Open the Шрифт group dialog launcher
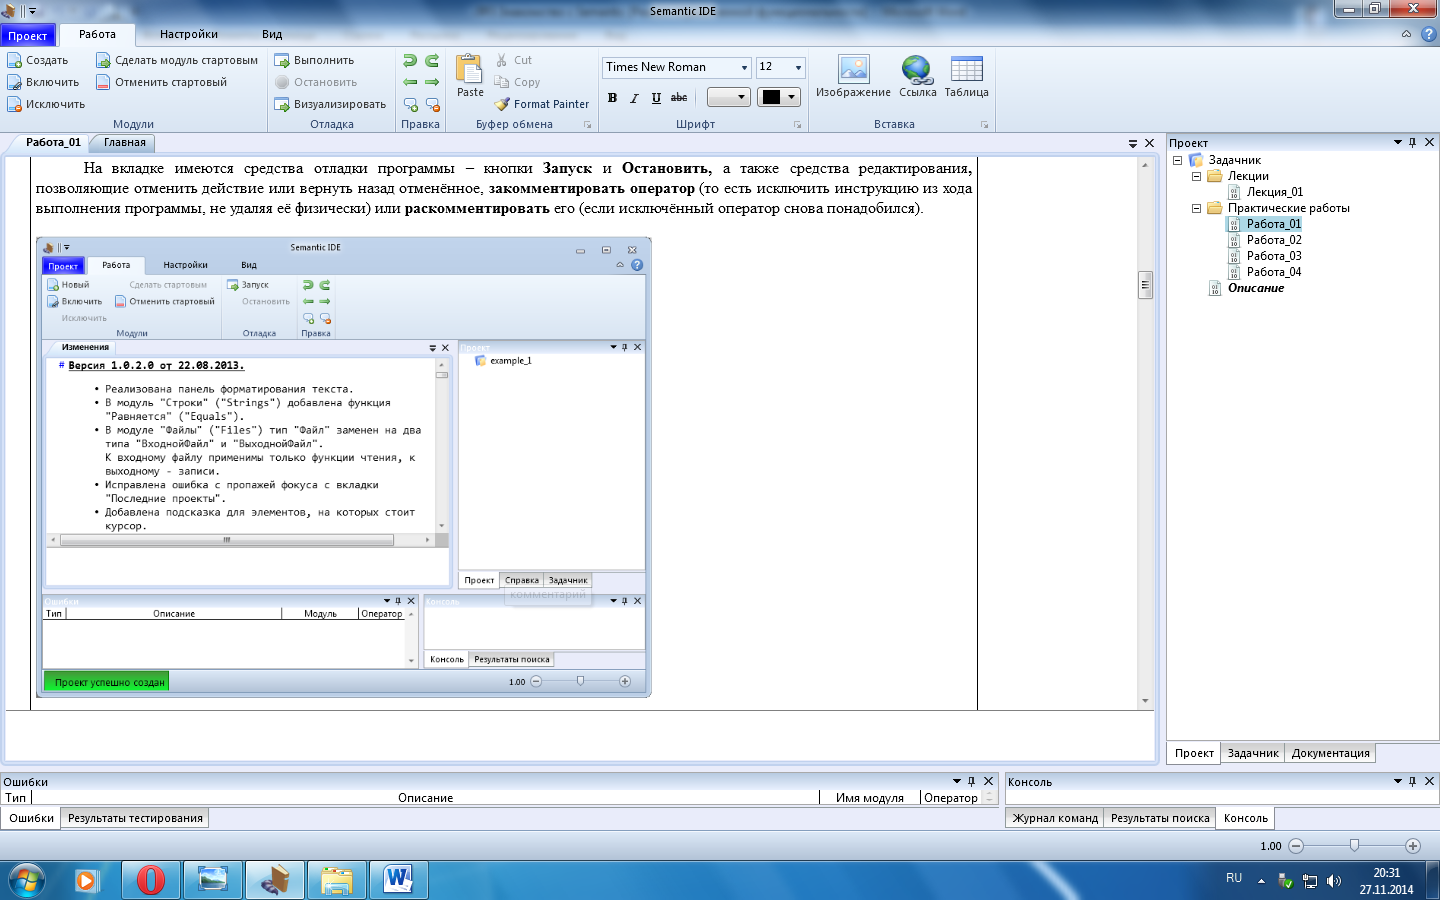Screen dimensions: 1440x900 click(x=797, y=125)
